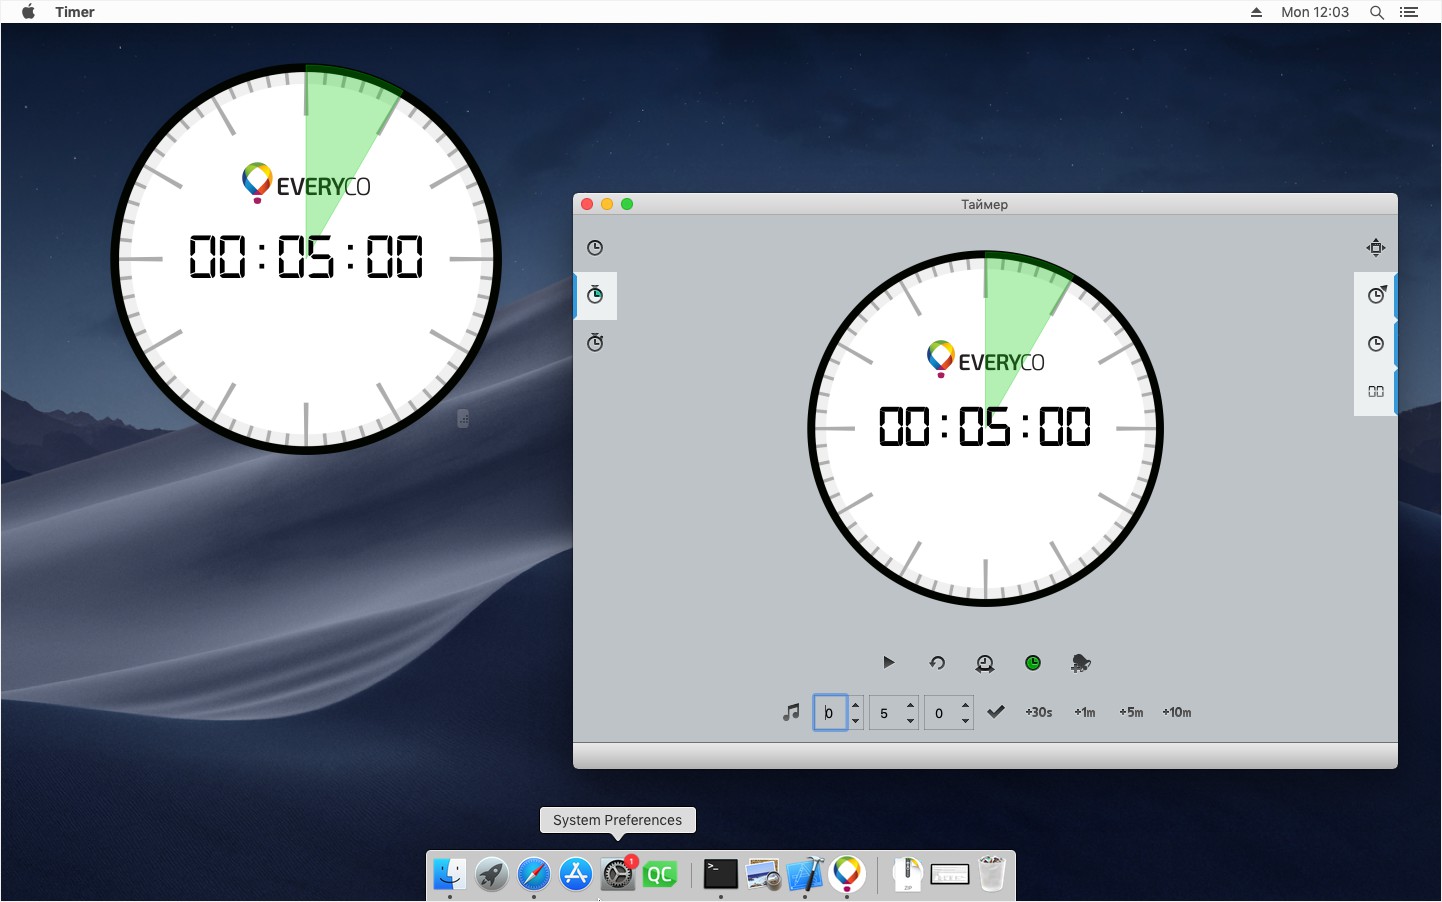Open Trash from the Dock
The width and height of the screenshot is (1442, 902).
(992, 873)
